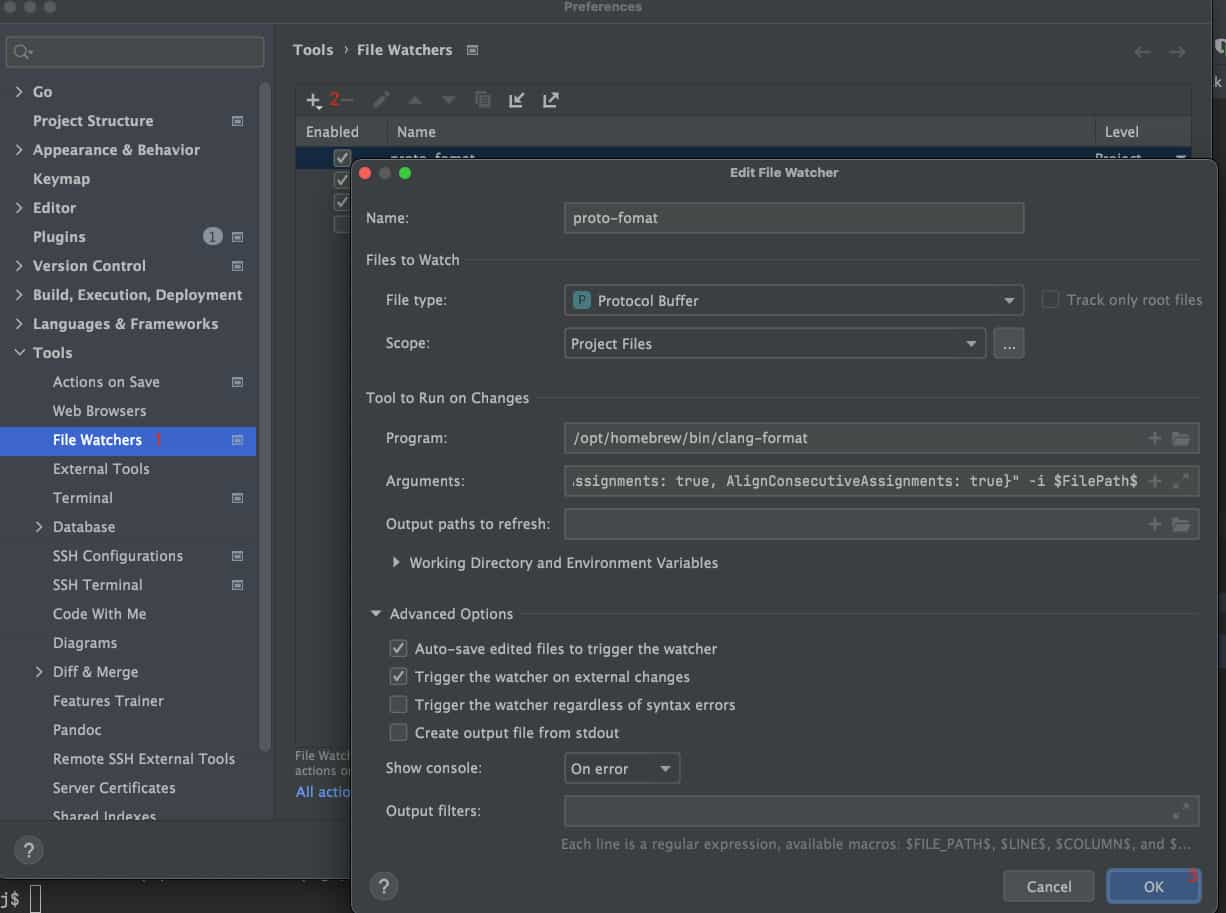The height and width of the screenshot is (913, 1226).
Task: Expand the Arguments field editor icon
Action: coord(1180,481)
